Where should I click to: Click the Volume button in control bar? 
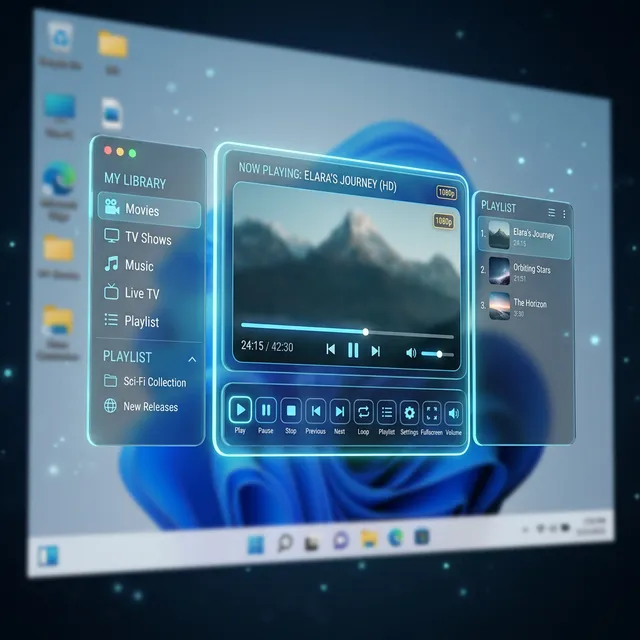pos(453,413)
